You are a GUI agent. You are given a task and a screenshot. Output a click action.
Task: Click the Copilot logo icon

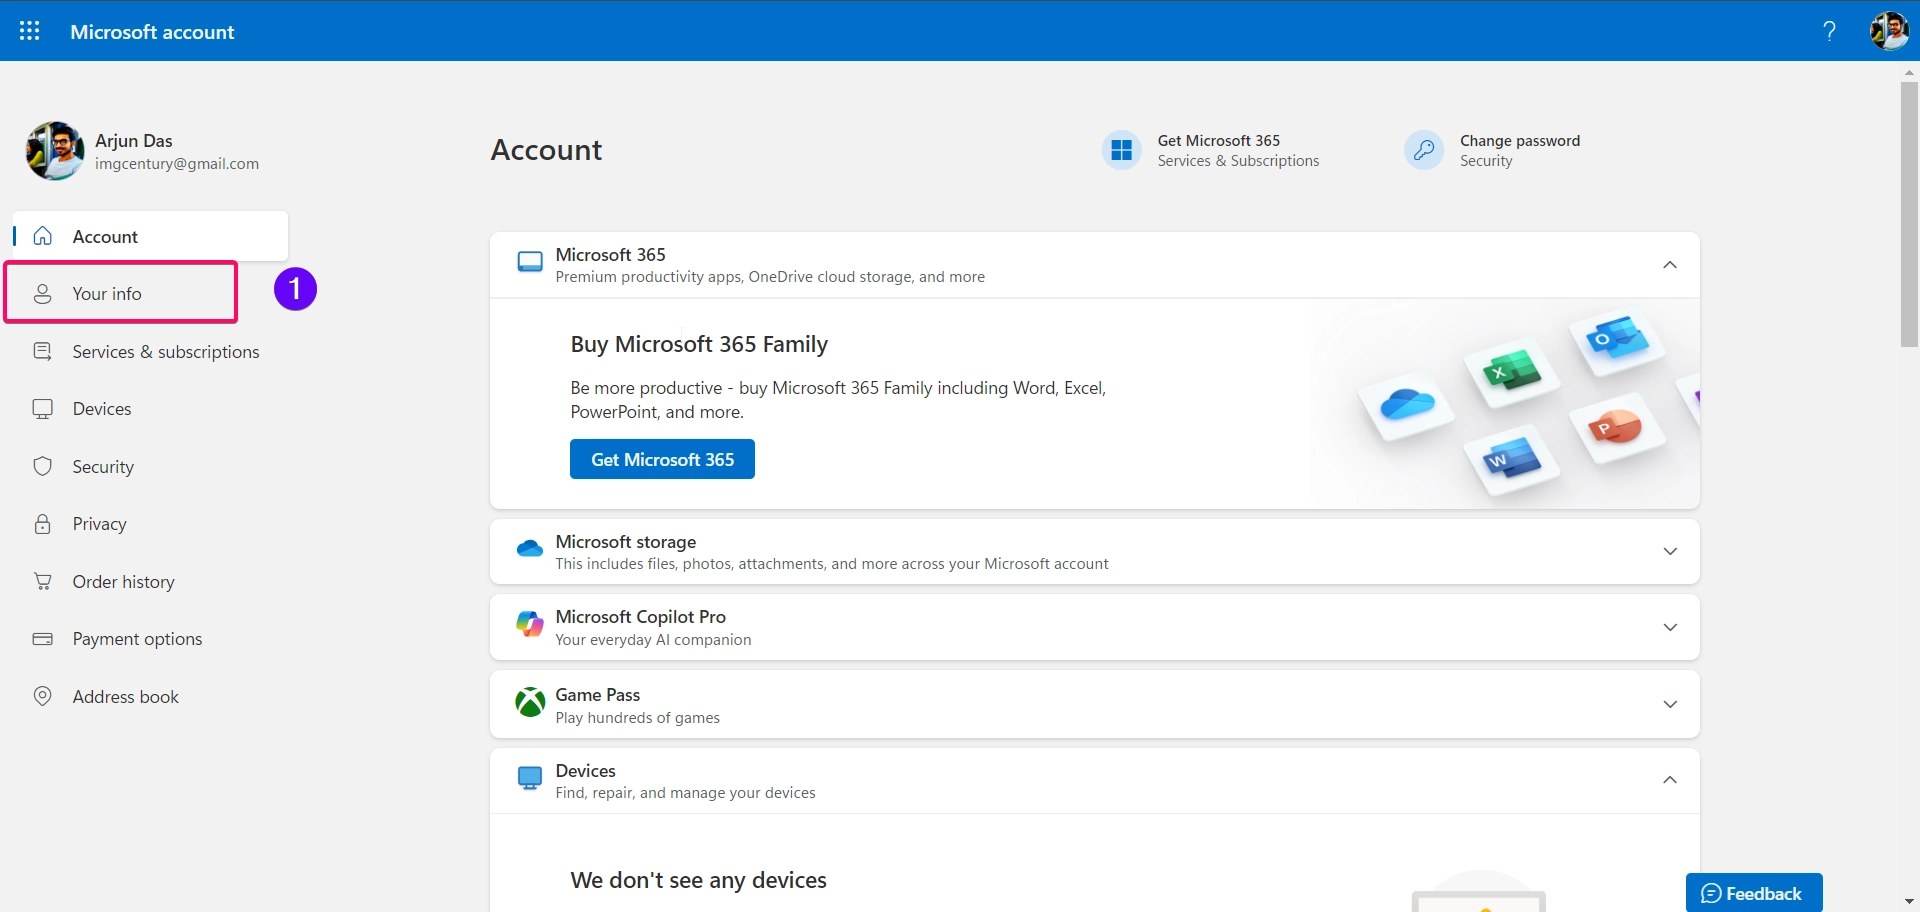[530, 626]
